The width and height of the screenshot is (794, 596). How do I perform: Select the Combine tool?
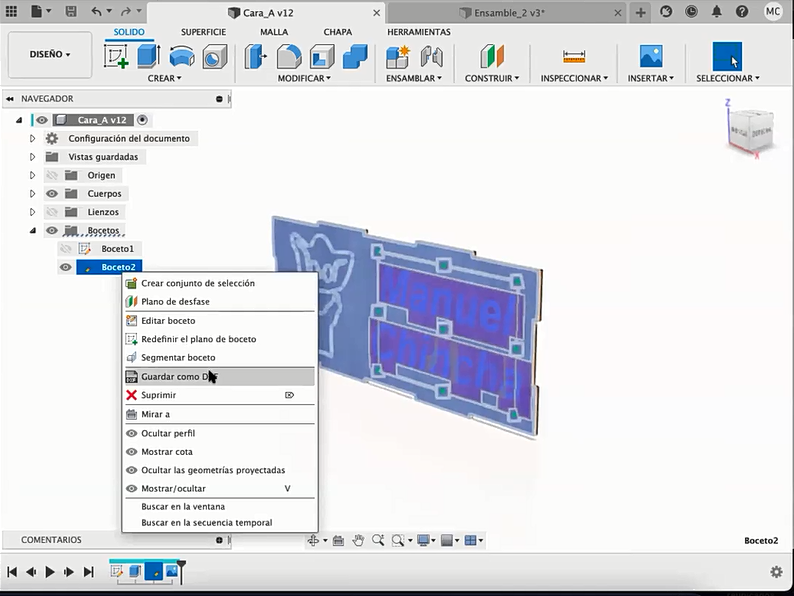355,56
